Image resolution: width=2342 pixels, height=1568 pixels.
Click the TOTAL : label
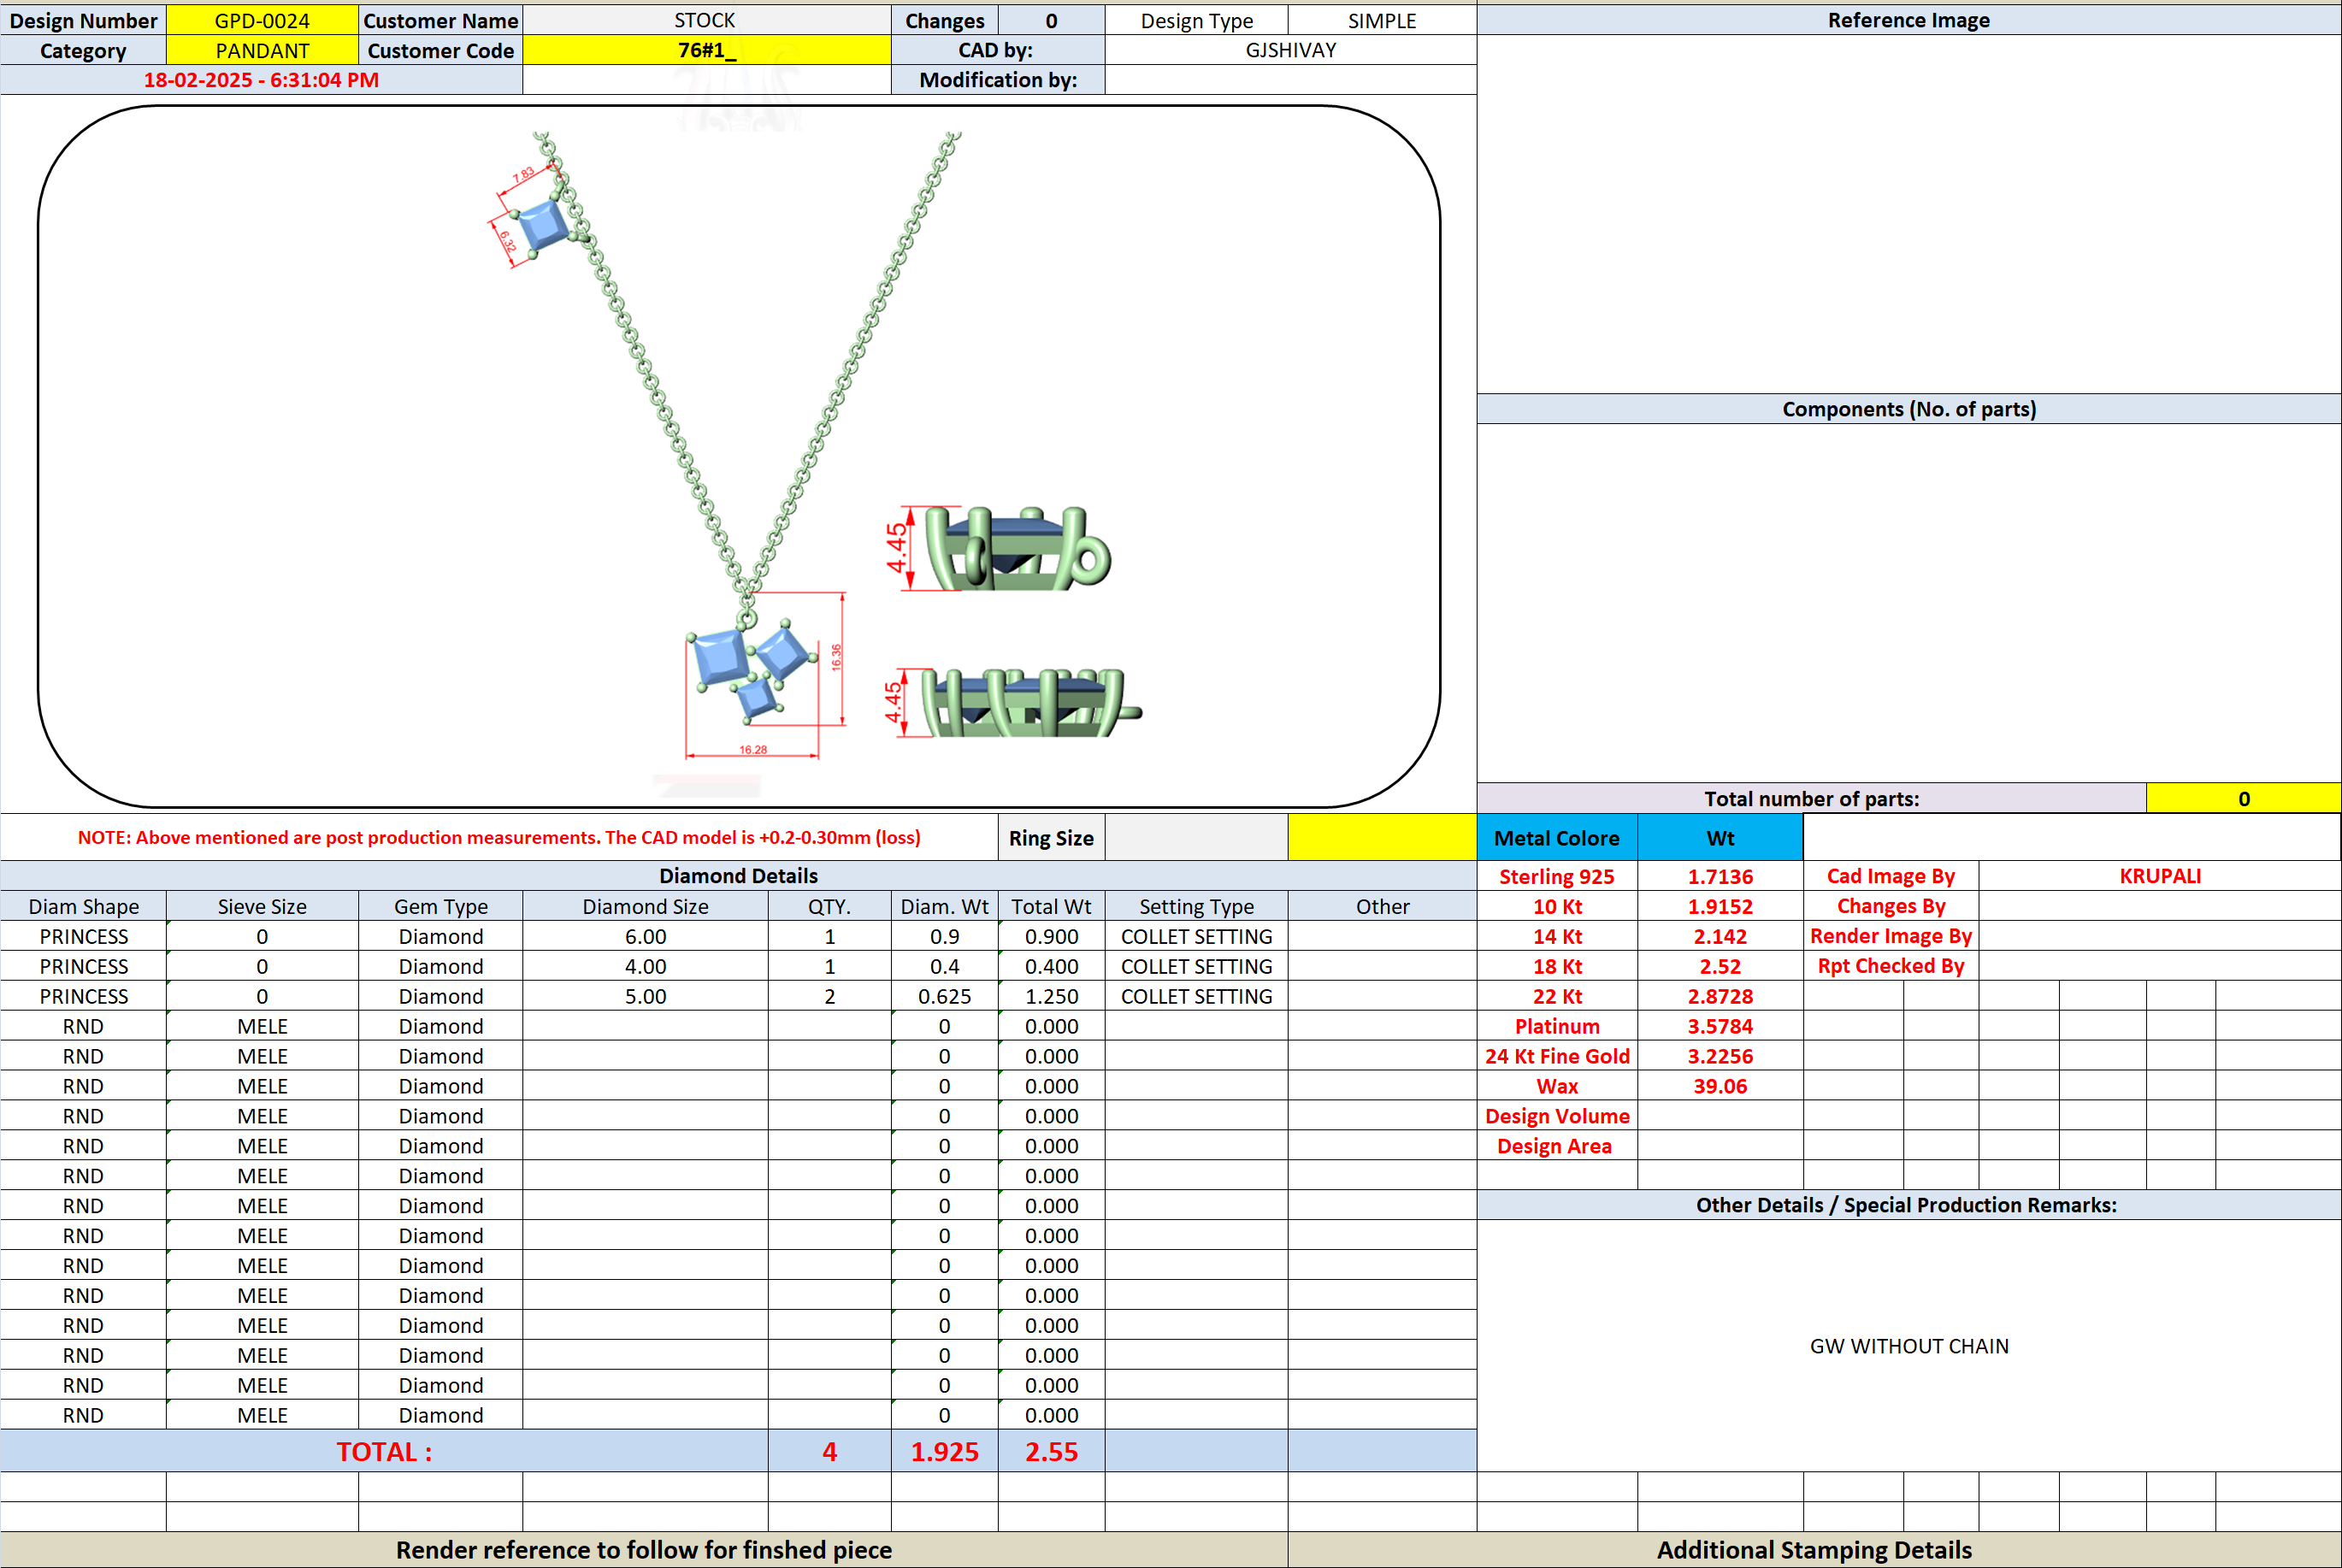point(384,1451)
